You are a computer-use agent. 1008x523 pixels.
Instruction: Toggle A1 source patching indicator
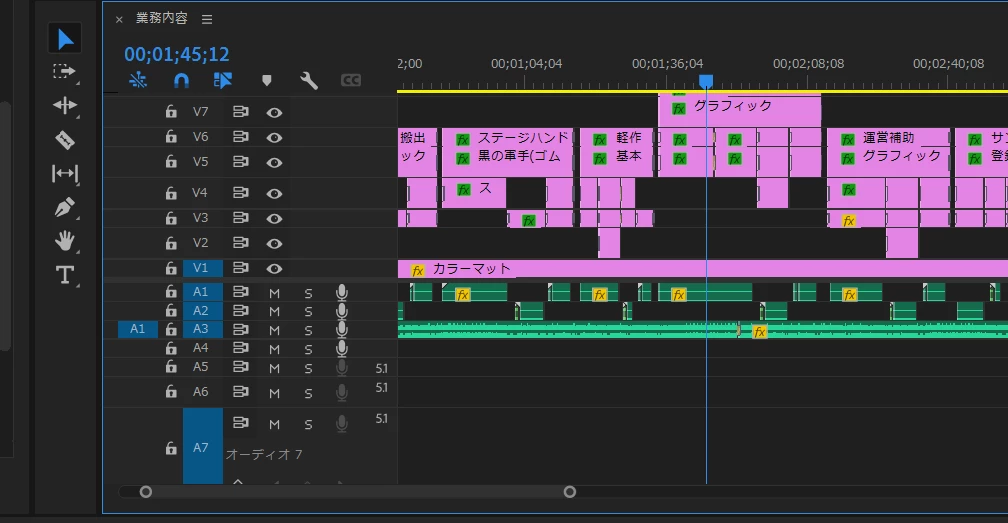pyautogui.click(x=138, y=329)
